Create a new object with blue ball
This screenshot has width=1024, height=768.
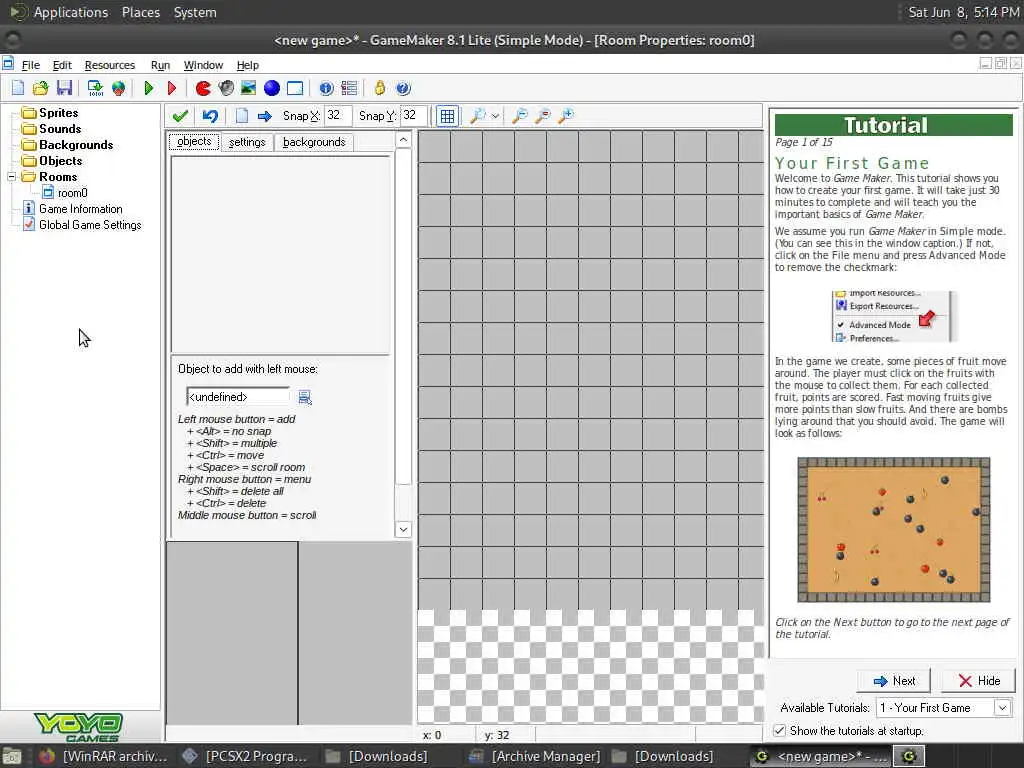point(272,88)
